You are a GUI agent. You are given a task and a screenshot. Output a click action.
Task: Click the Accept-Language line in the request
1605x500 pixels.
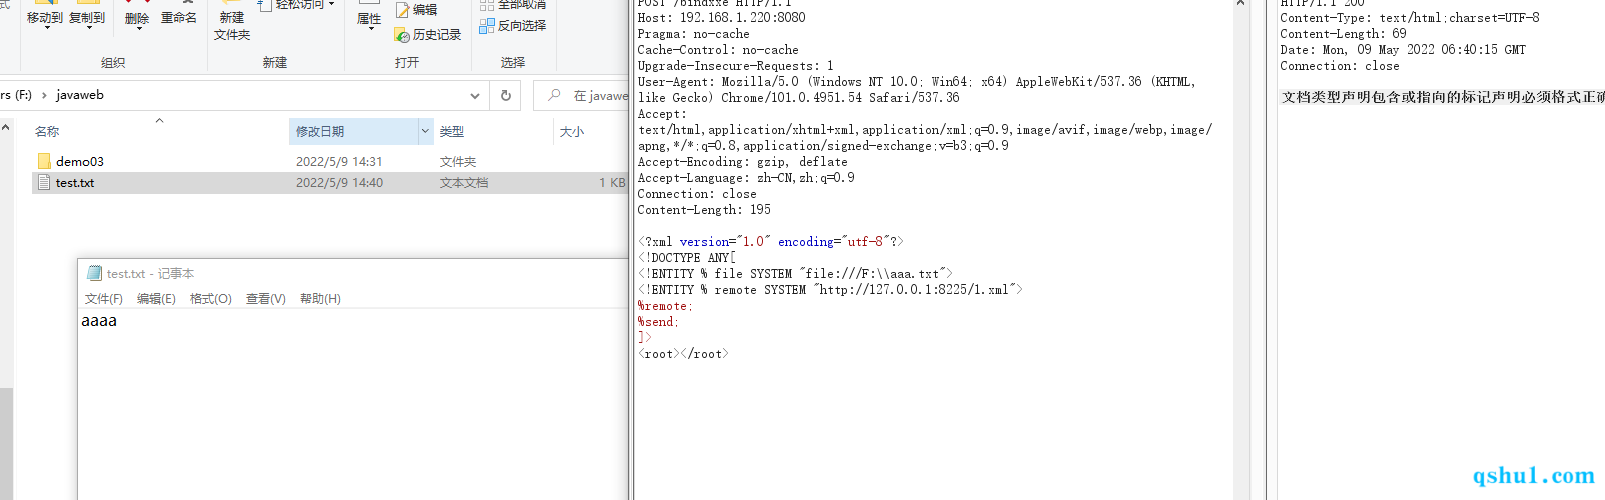[746, 178]
